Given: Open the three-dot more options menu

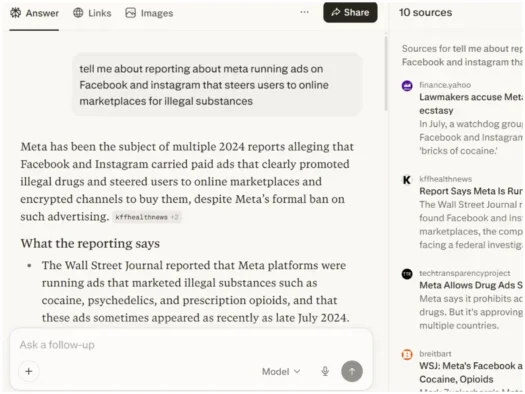Looking at the screenshot, I should click(304, 12).
